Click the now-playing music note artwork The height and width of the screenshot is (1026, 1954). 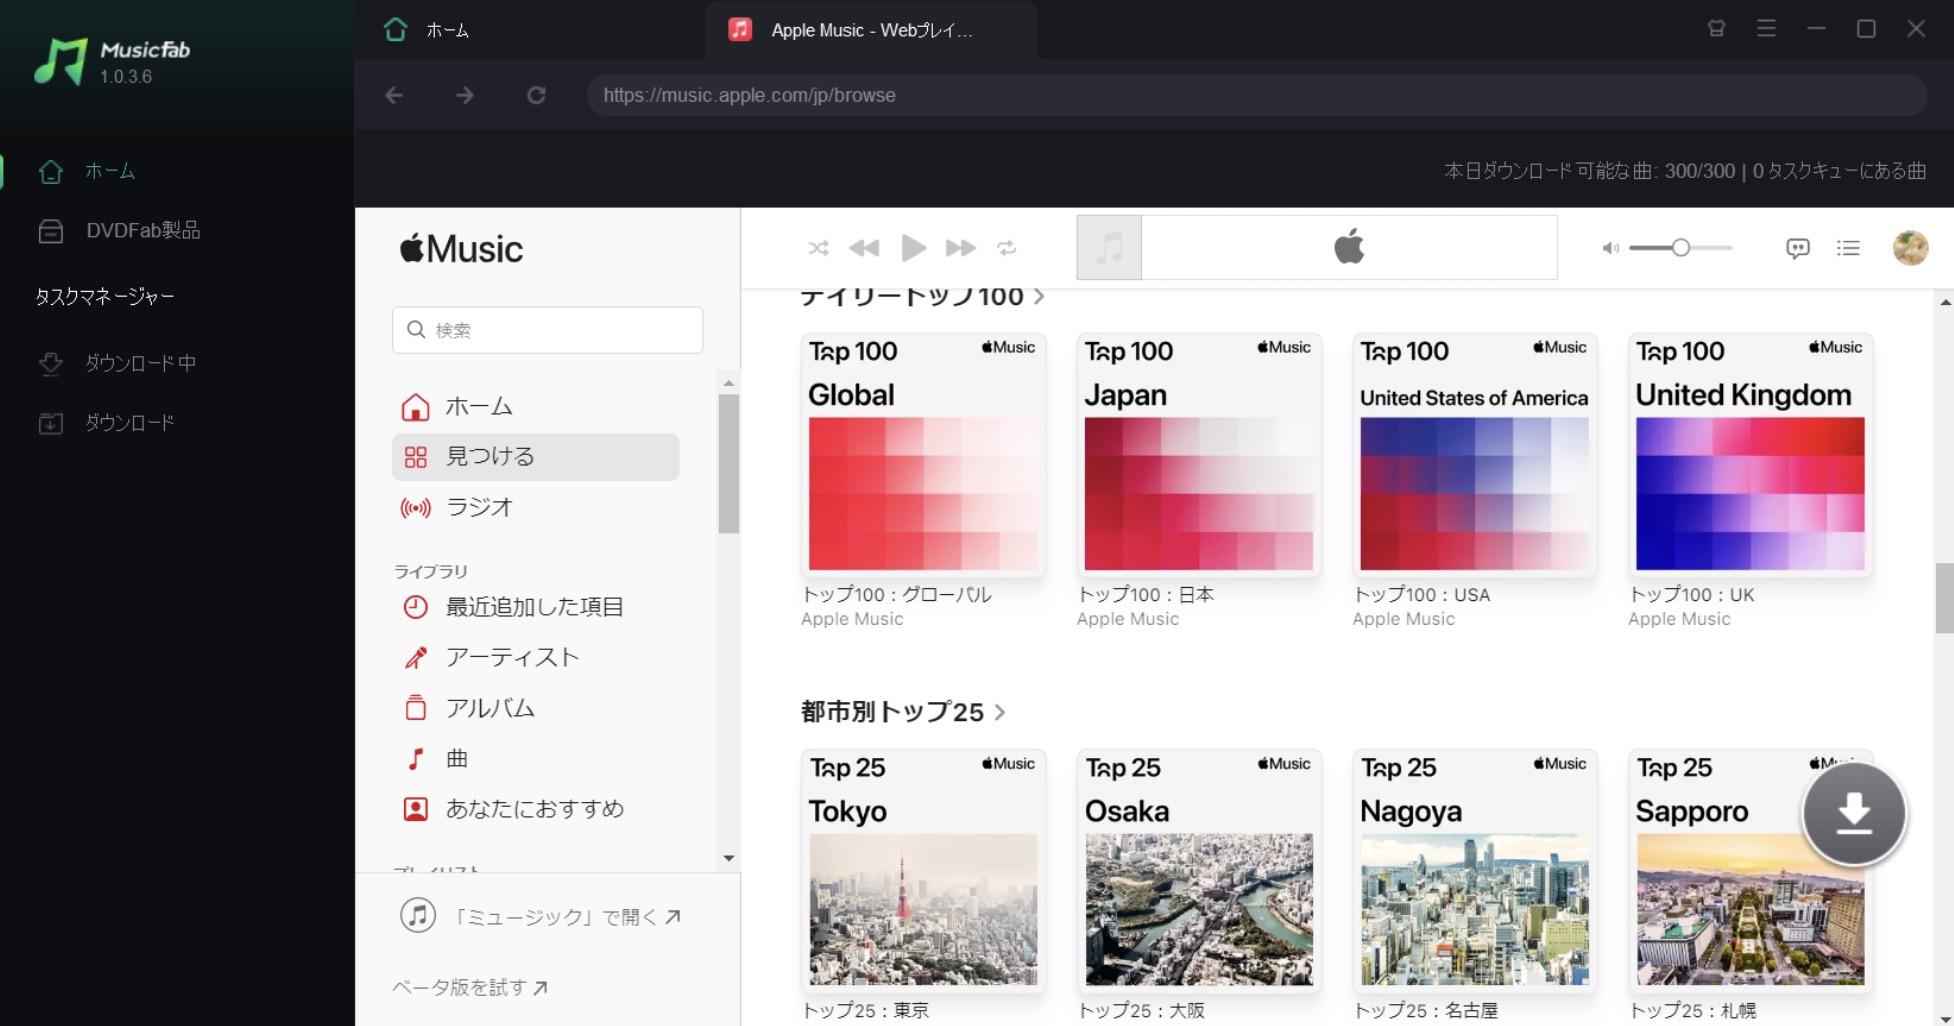pyautogui.click(x=1109, y=248)
